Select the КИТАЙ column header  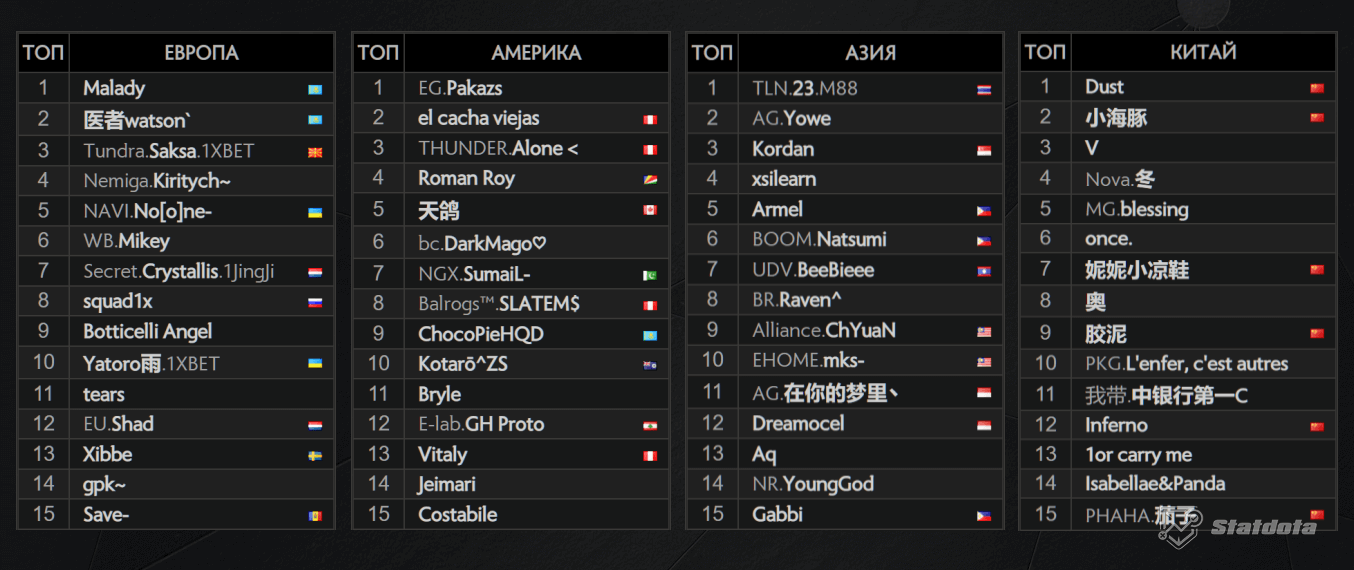coord(1203,53)
